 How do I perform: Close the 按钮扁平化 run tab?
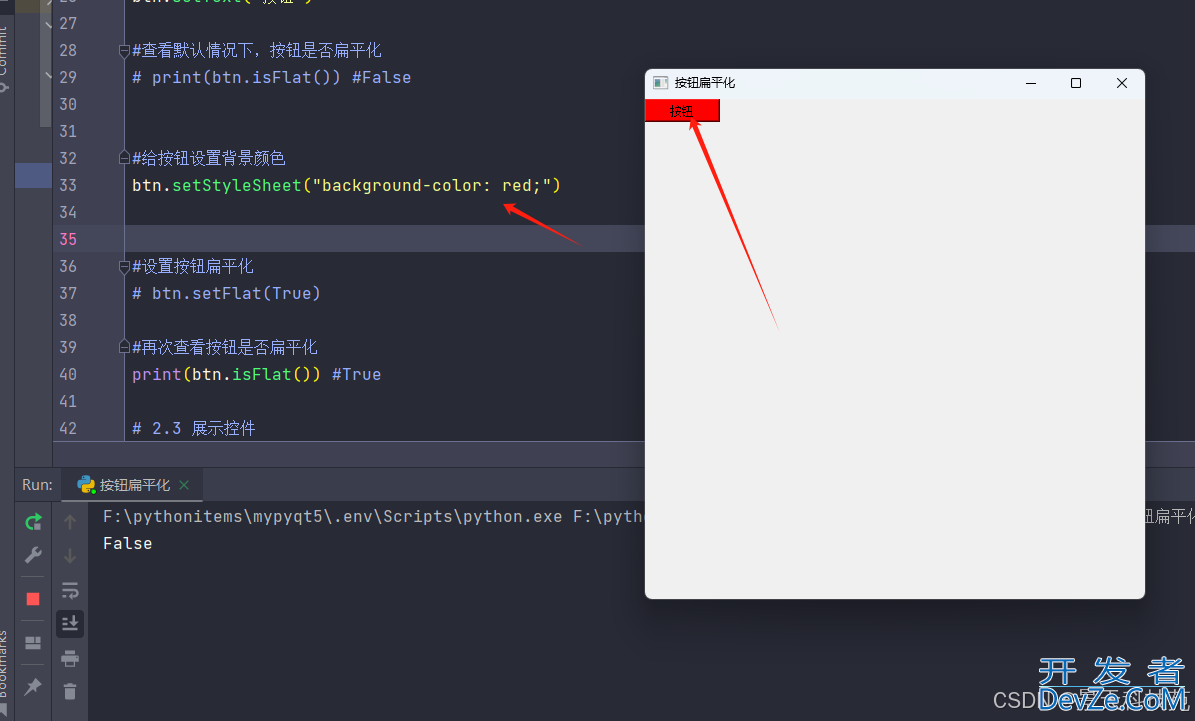184,485
